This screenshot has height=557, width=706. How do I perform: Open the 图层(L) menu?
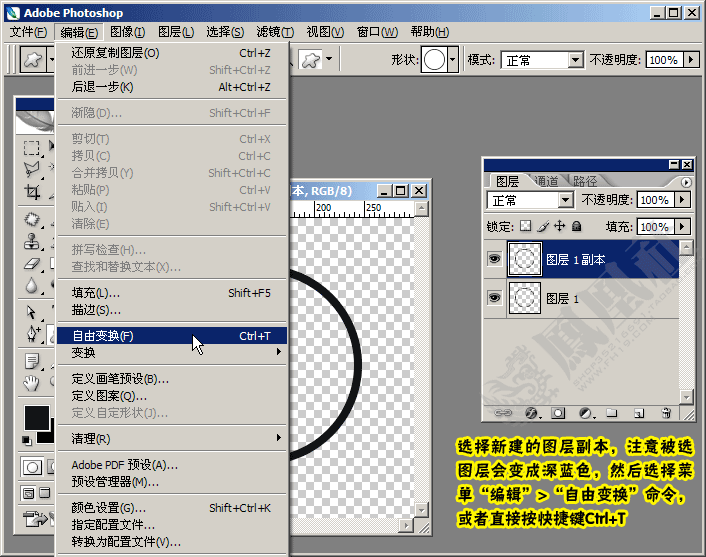[176, 32]
